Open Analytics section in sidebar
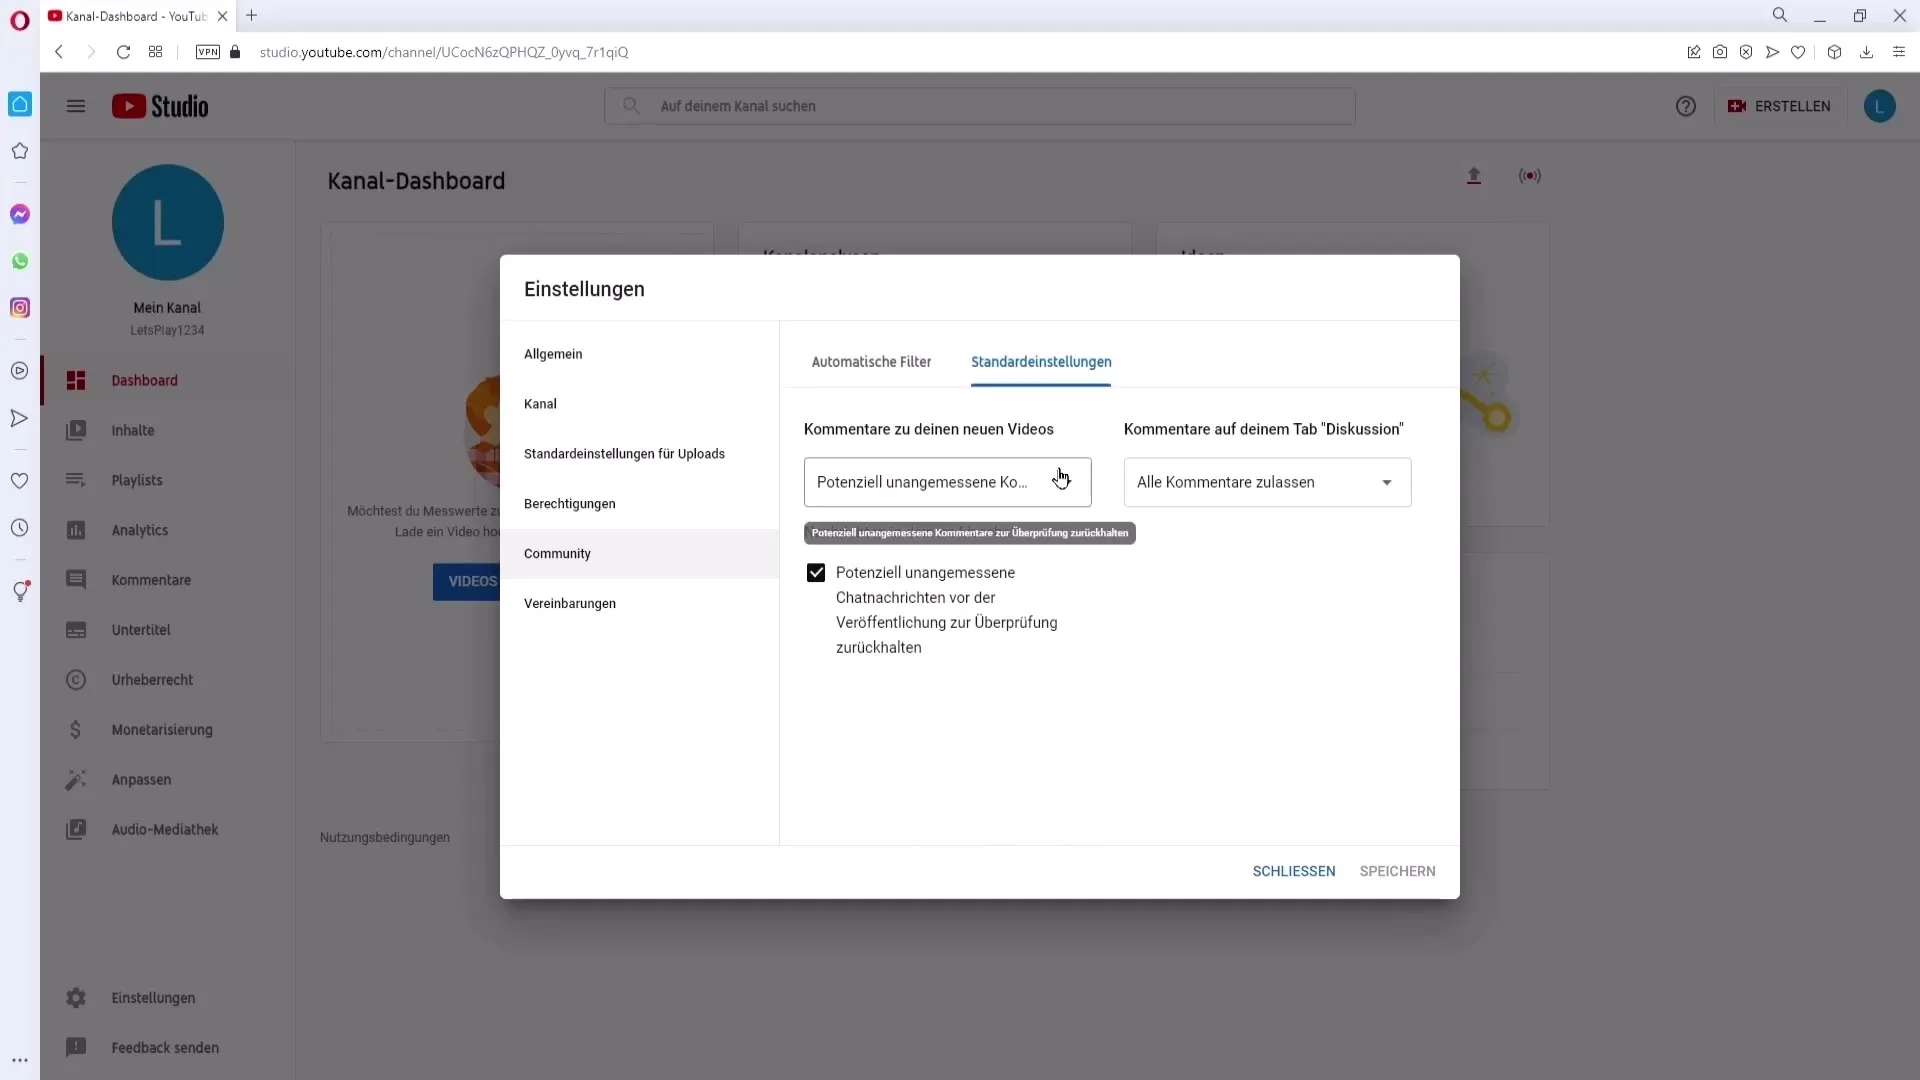Viewport: 1920px width, 1080px height. (x=138, y=529)
